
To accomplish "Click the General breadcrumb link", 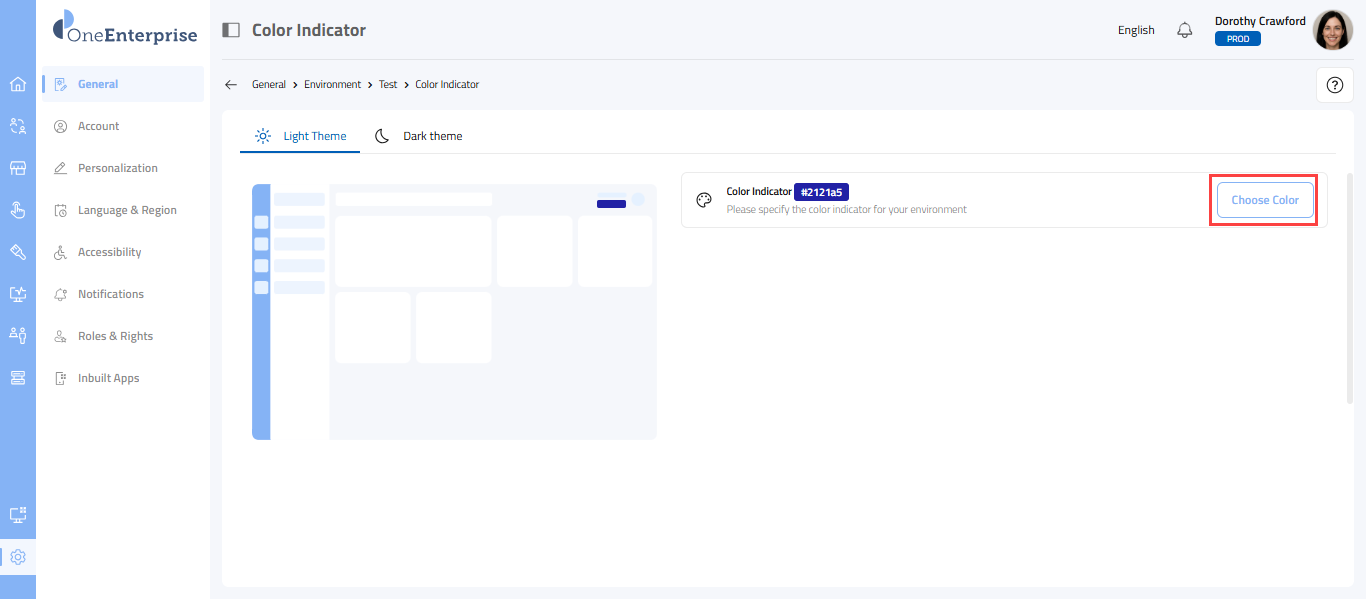I will click(x=268, y=85).
